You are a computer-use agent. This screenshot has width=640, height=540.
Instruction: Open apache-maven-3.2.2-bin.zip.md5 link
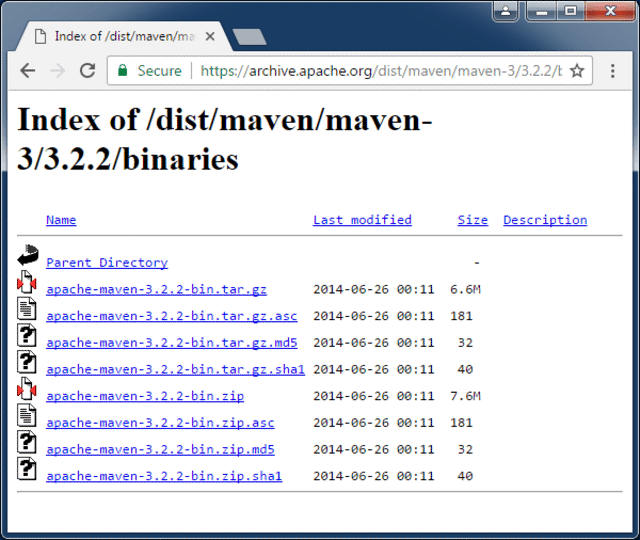point(160,449)
